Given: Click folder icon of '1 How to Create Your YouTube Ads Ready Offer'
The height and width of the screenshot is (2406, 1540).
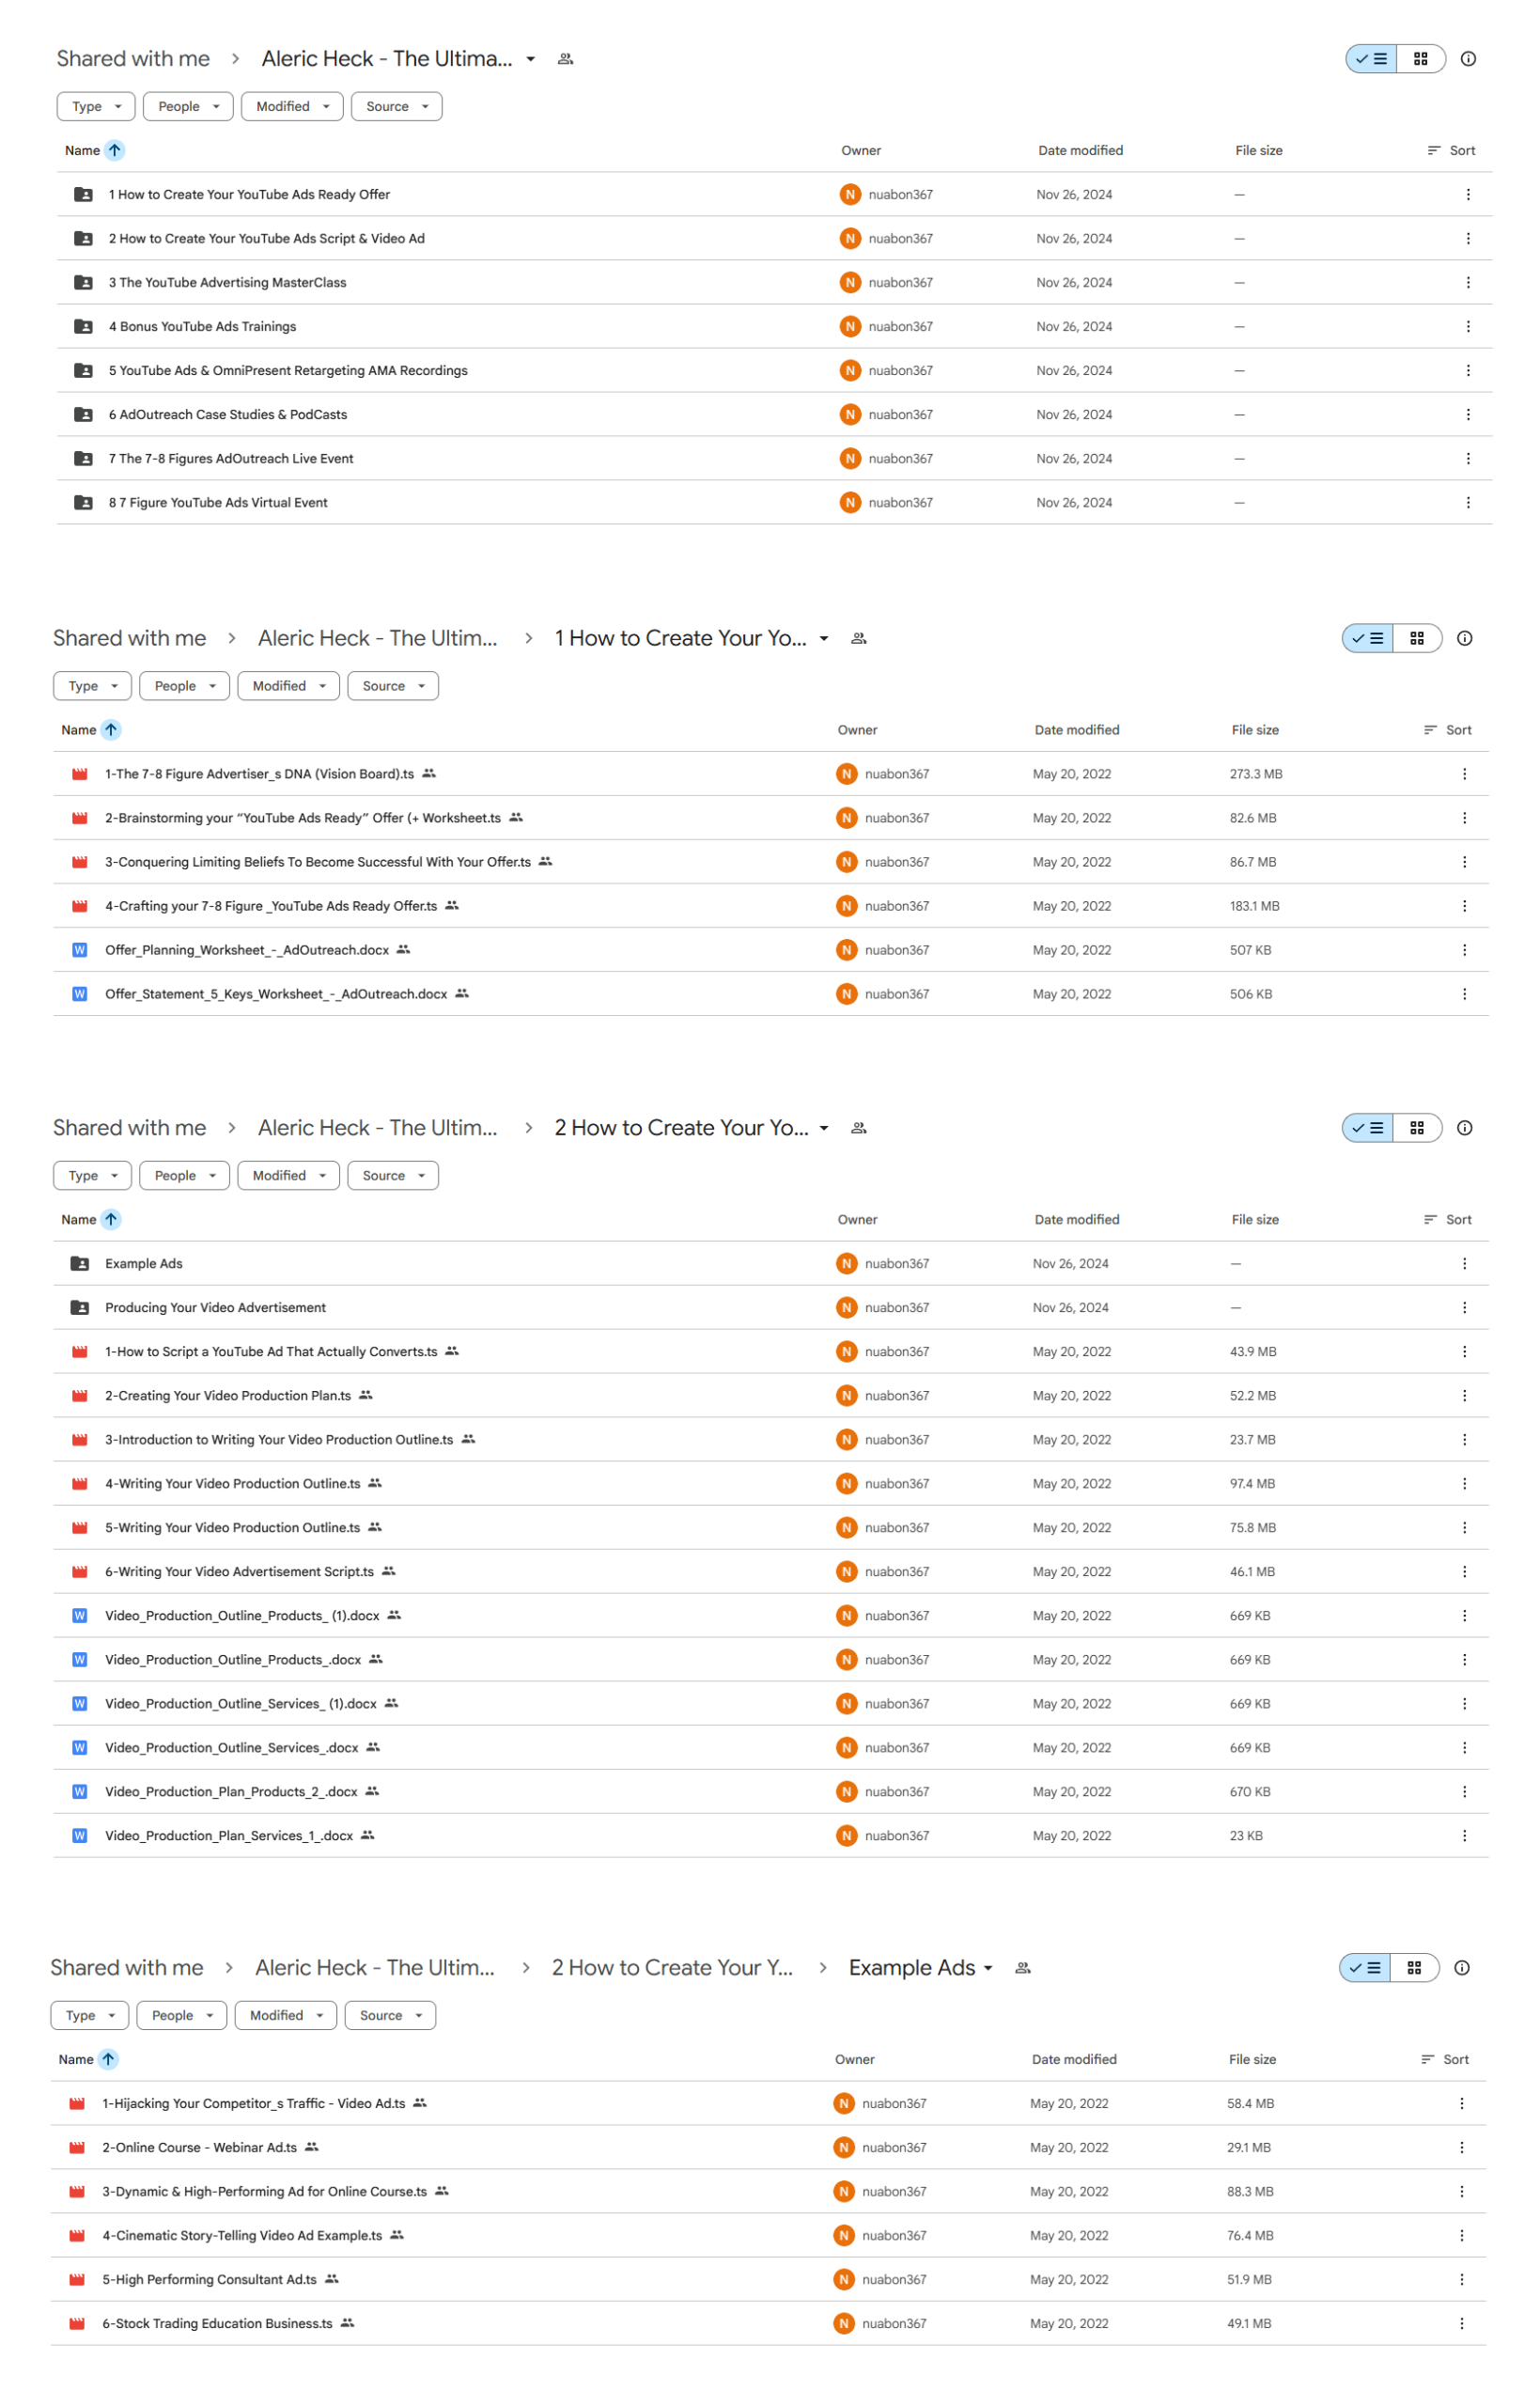Looking at the screenshot, I should [x=84, y=194].
